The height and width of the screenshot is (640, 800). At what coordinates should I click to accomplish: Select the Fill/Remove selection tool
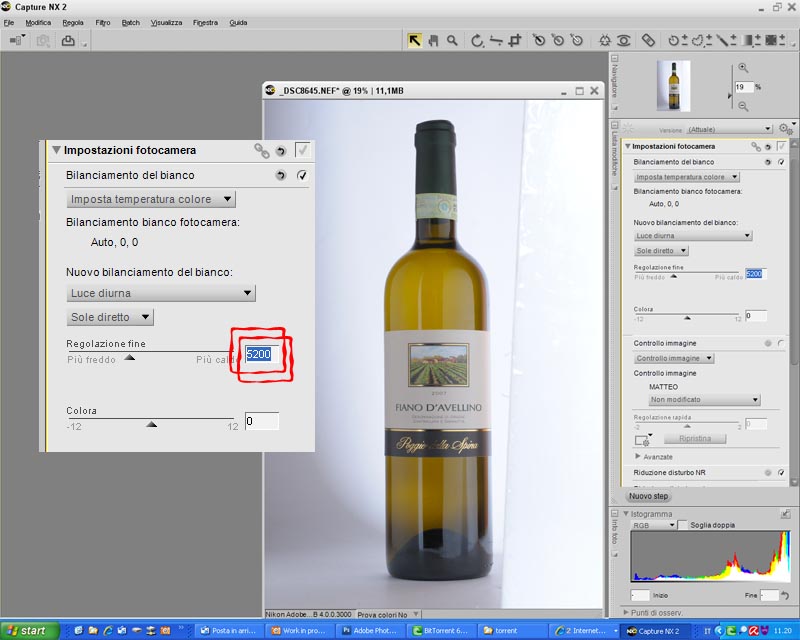774,40
